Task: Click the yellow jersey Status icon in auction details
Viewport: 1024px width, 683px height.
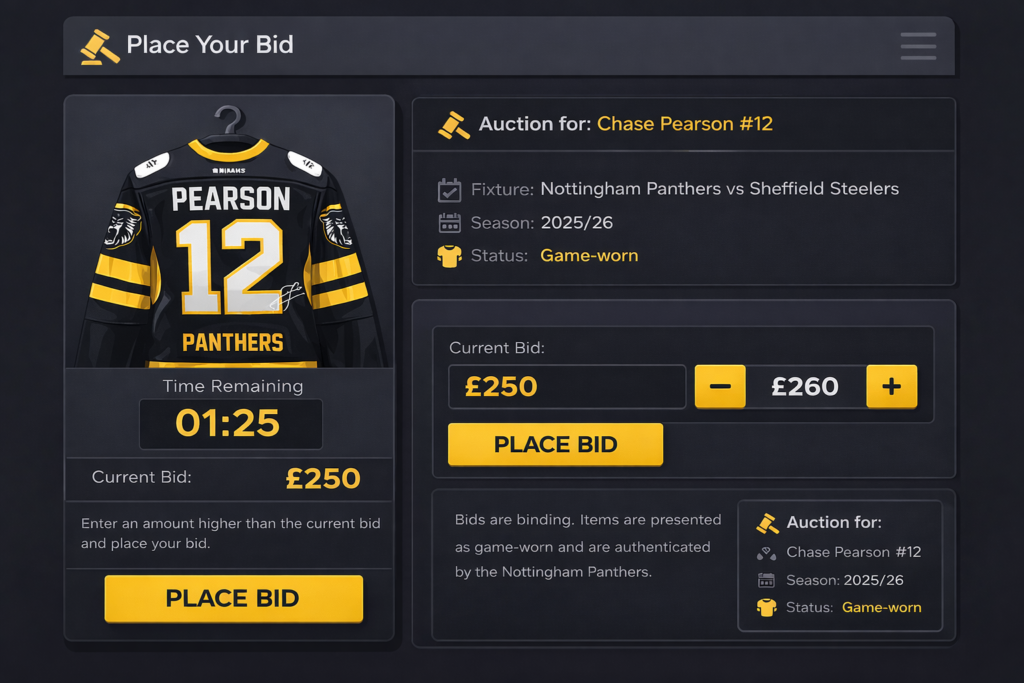Action: tap(449, 256)
